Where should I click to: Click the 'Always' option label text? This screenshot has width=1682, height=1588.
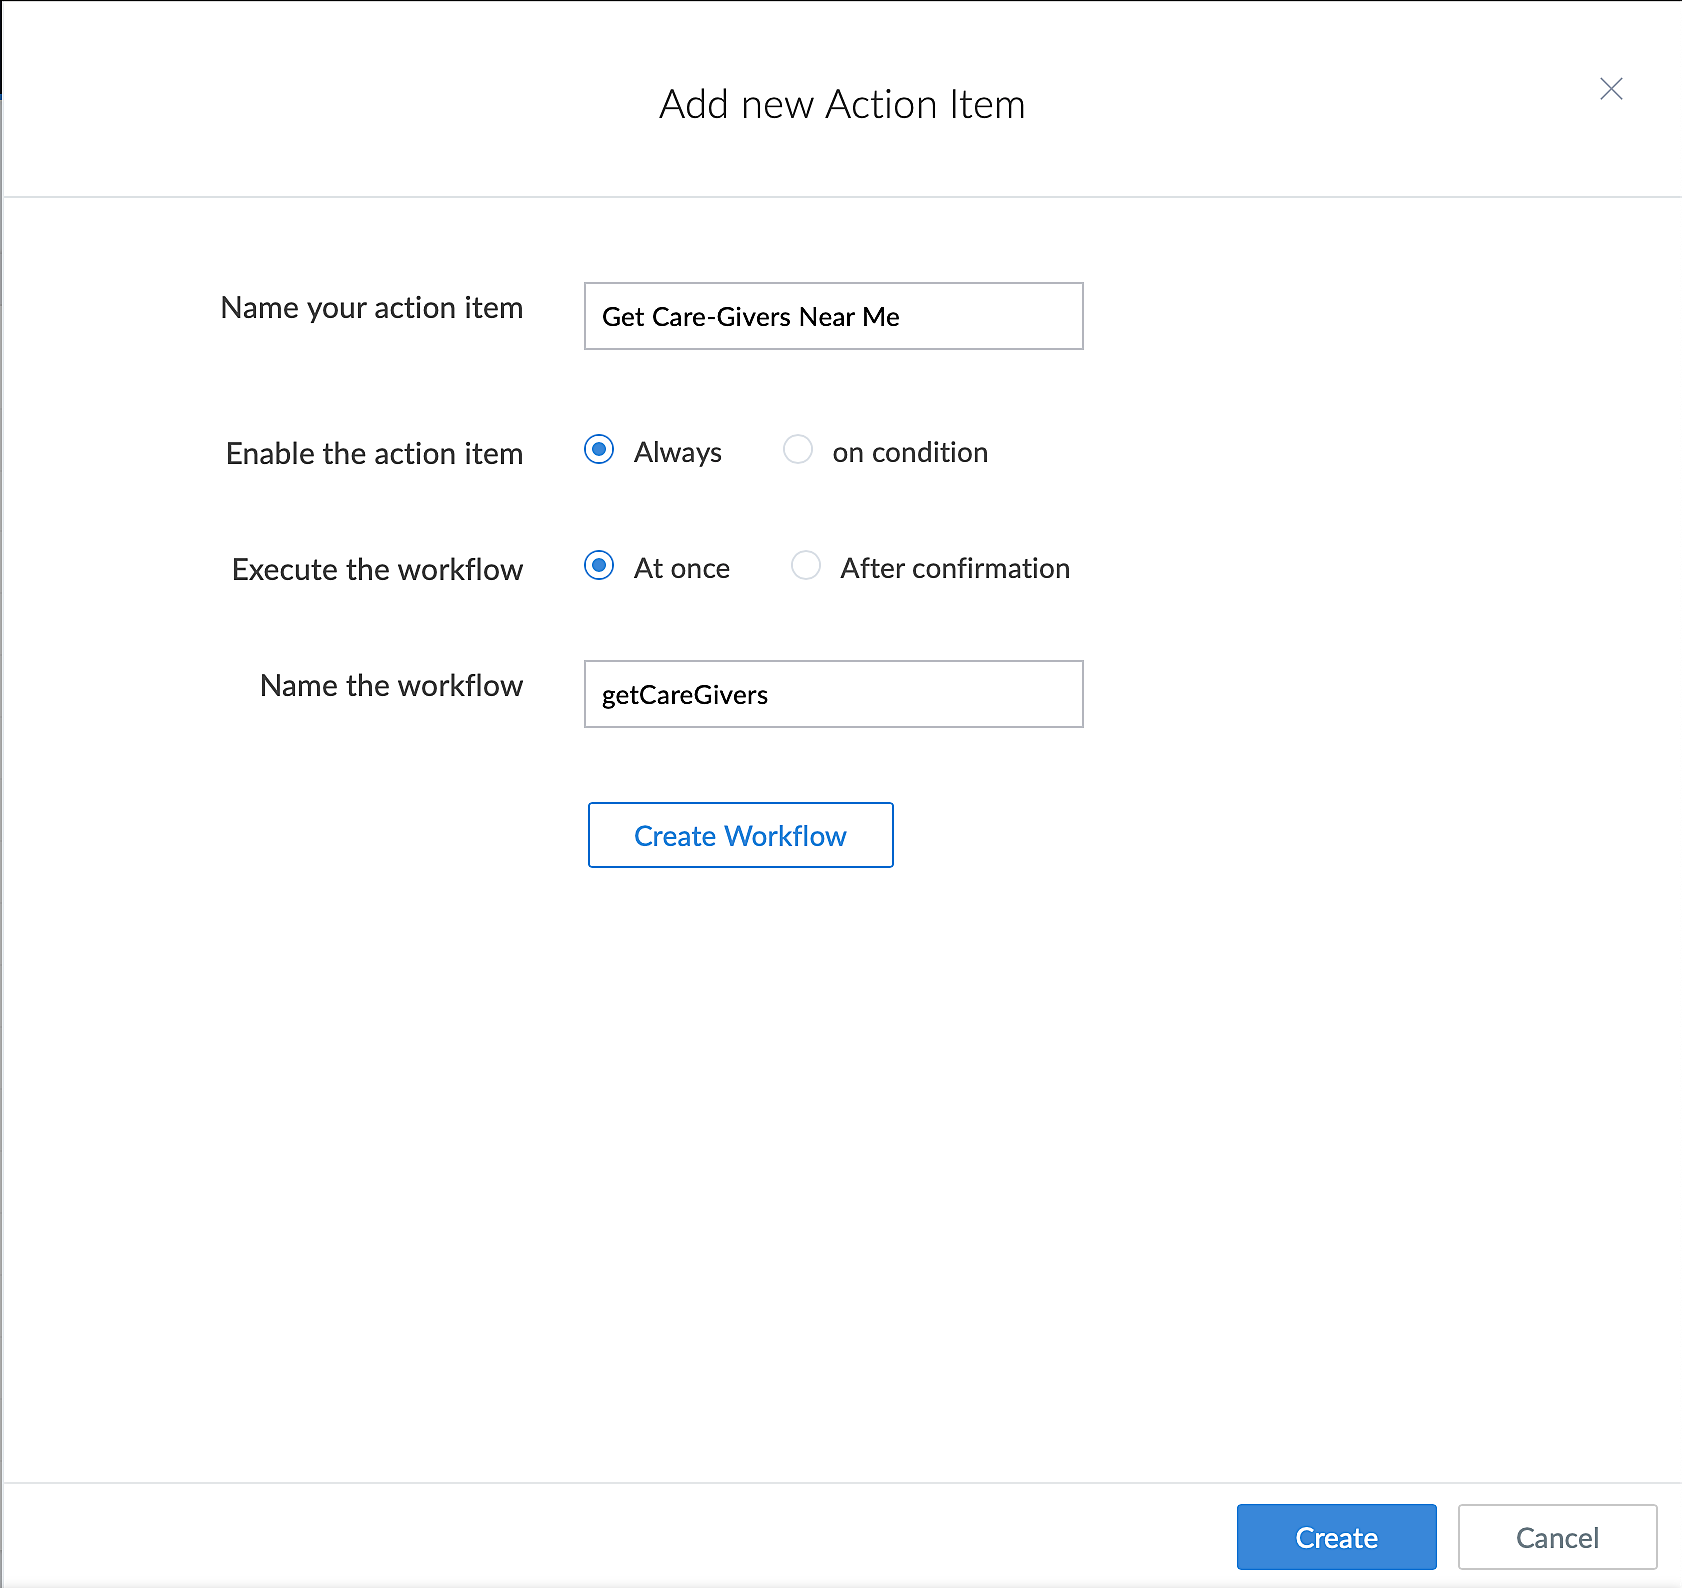click(678, 453)
